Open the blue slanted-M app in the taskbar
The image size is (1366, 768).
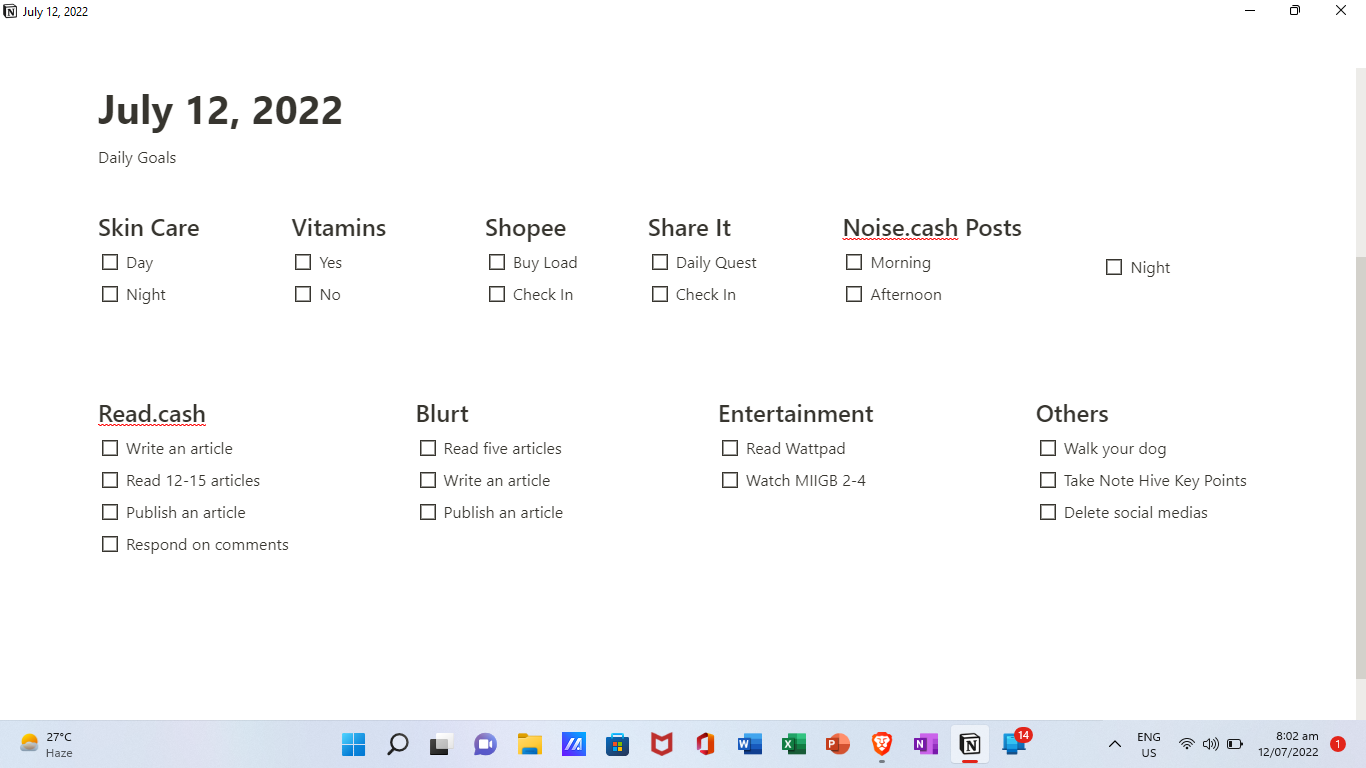573,744
